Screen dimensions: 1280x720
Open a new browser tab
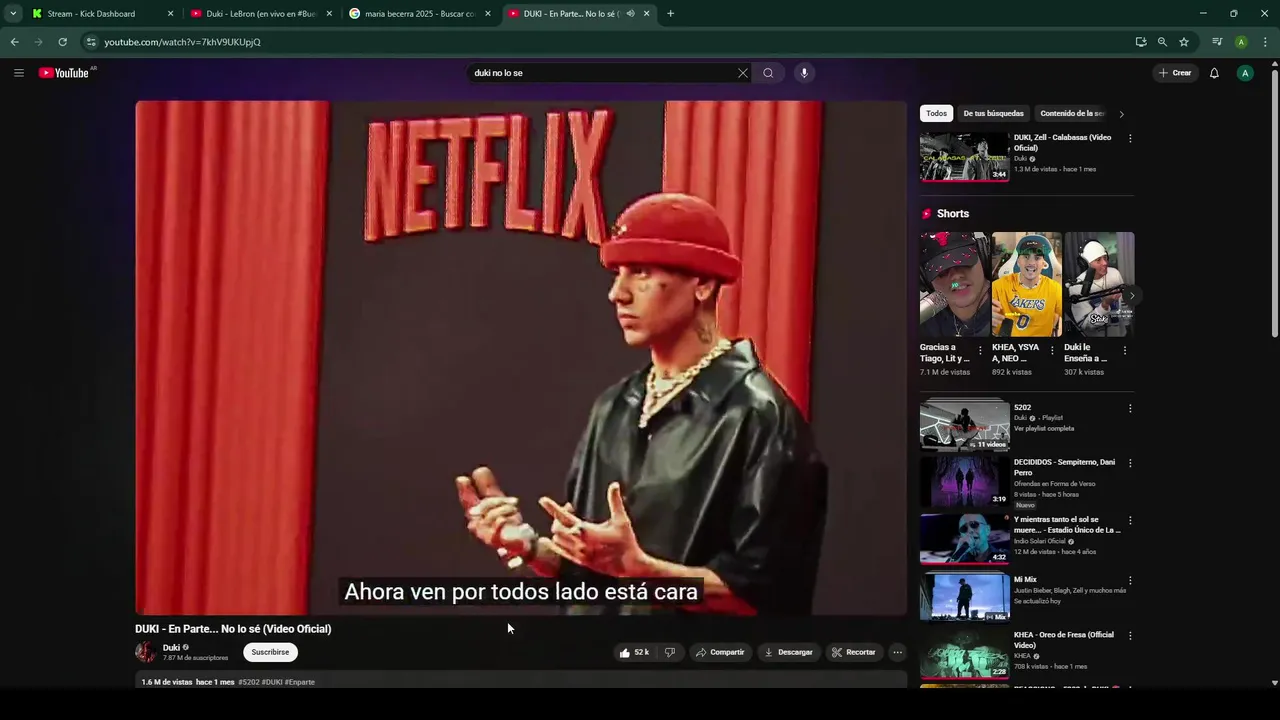coord(670,14)
